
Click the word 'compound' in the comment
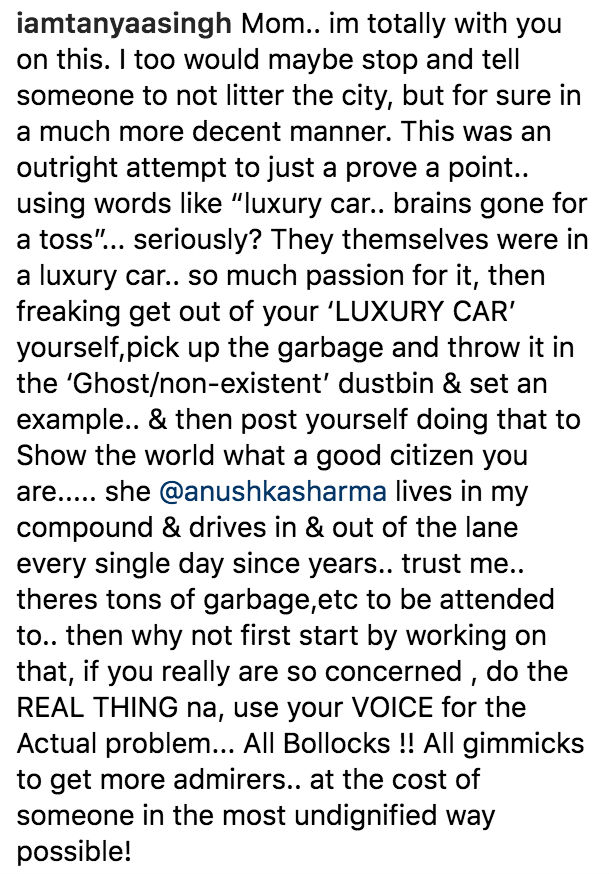pos(85,528)
